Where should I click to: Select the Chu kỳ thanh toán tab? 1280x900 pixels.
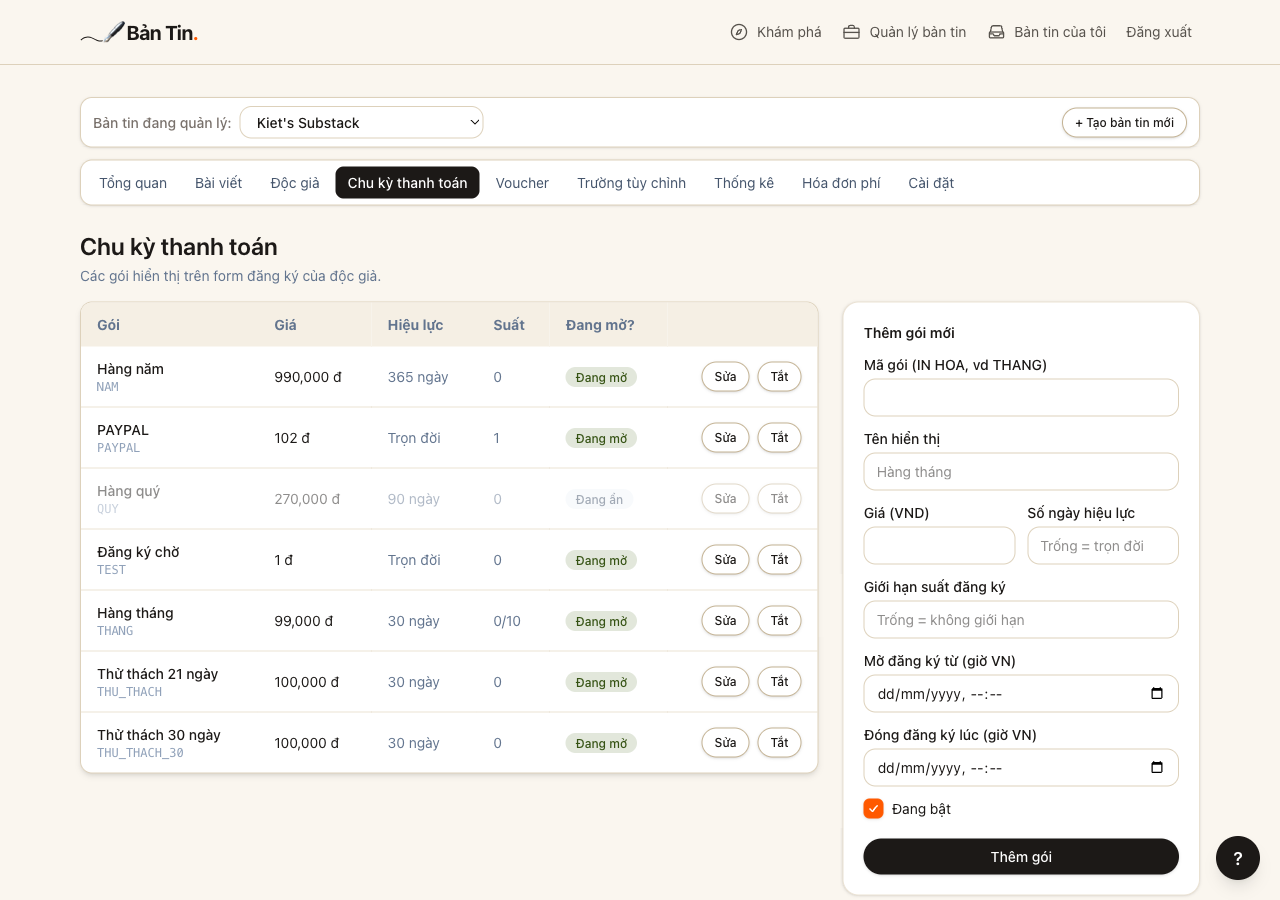point(407,183)
